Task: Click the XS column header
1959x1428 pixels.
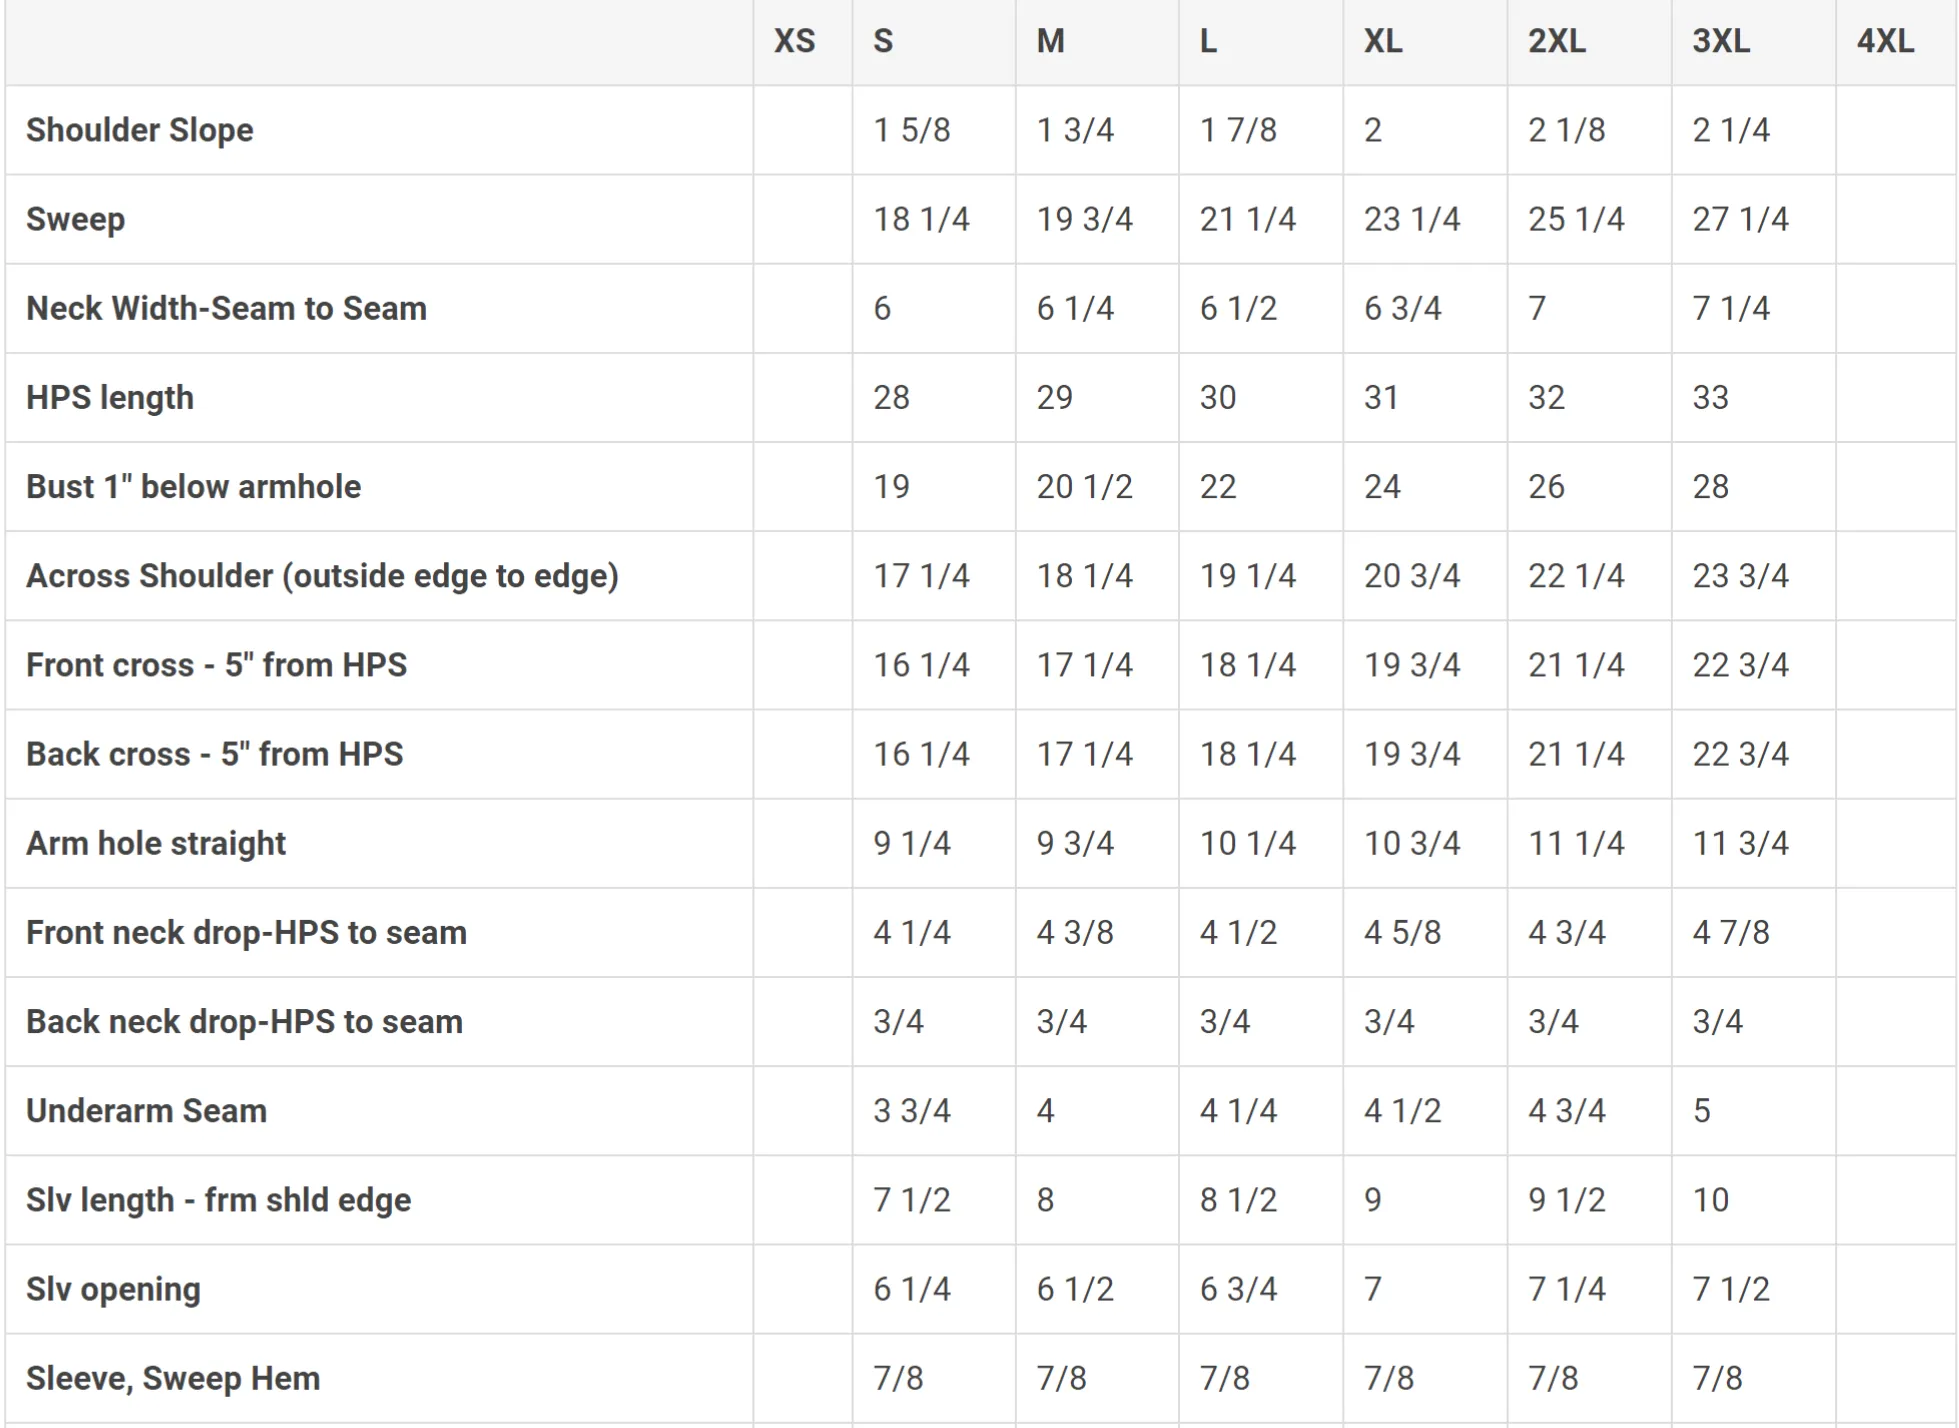Action: (x=795, y=42)
